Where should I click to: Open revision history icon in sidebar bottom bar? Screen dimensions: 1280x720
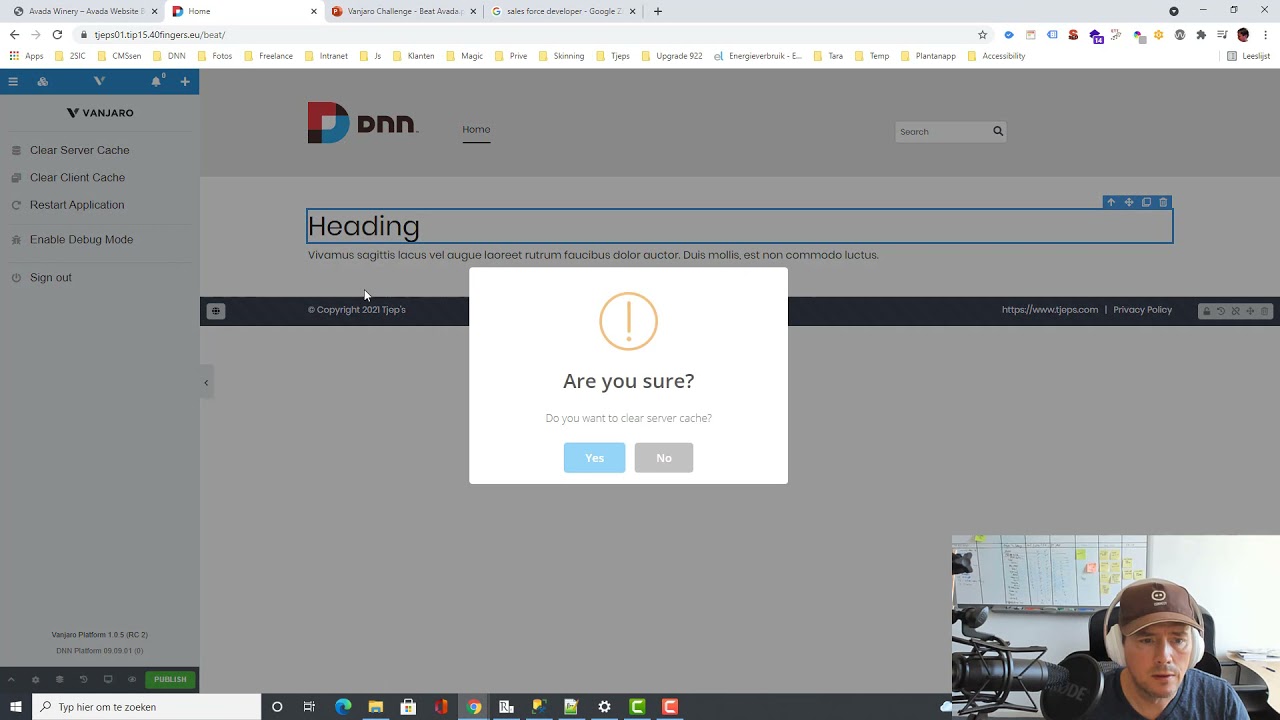click(x=83, y=680)
